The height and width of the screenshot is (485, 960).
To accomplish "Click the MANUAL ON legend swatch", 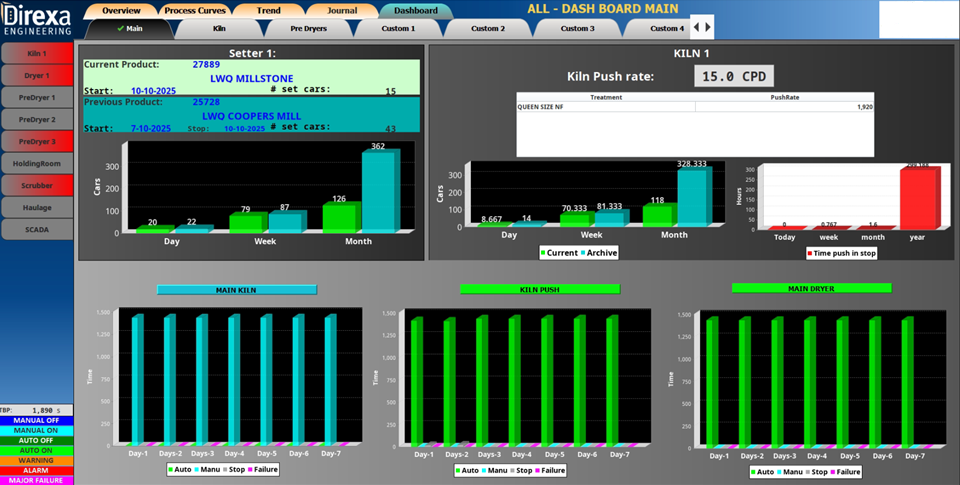I will point(37,430).
